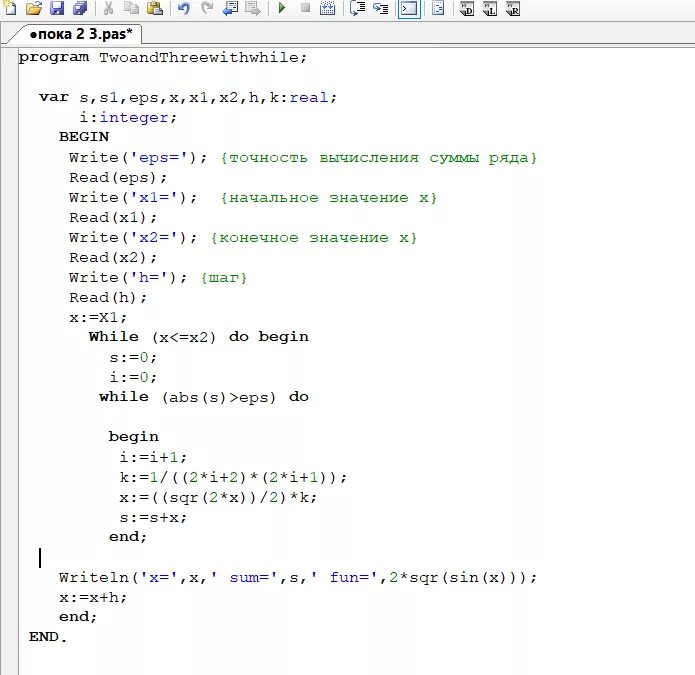Click on the final 'END.' line

(x=48, y=637)
